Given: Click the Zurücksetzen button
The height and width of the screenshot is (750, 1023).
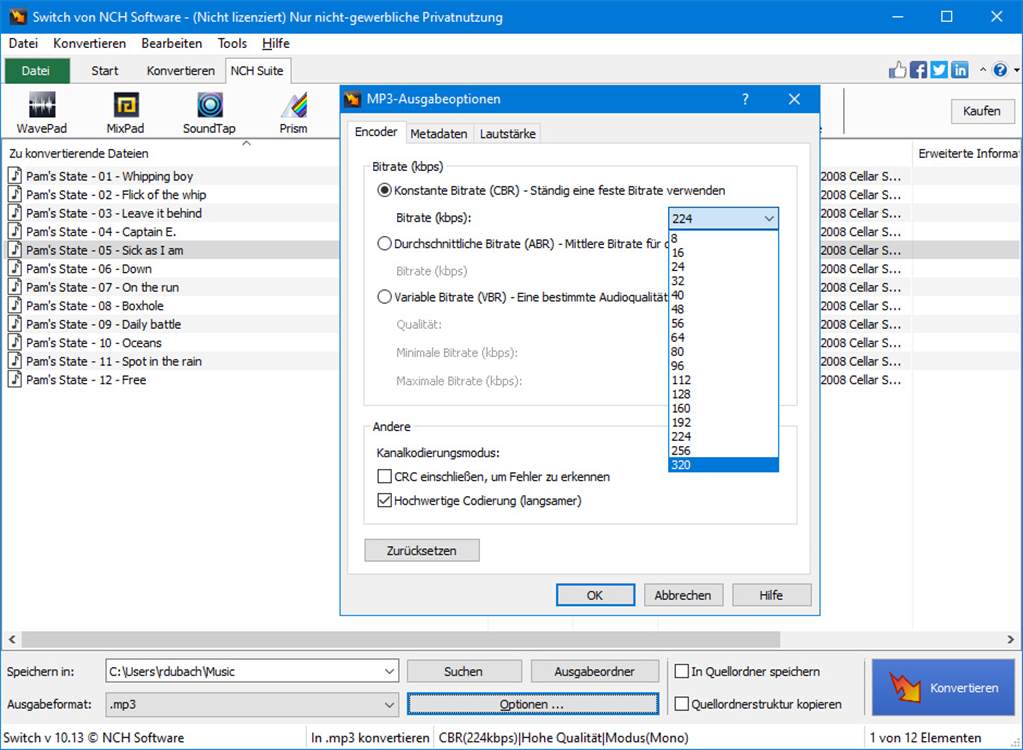Looking at the screenshot, I should pyautogui.click(x=421, y=550).
